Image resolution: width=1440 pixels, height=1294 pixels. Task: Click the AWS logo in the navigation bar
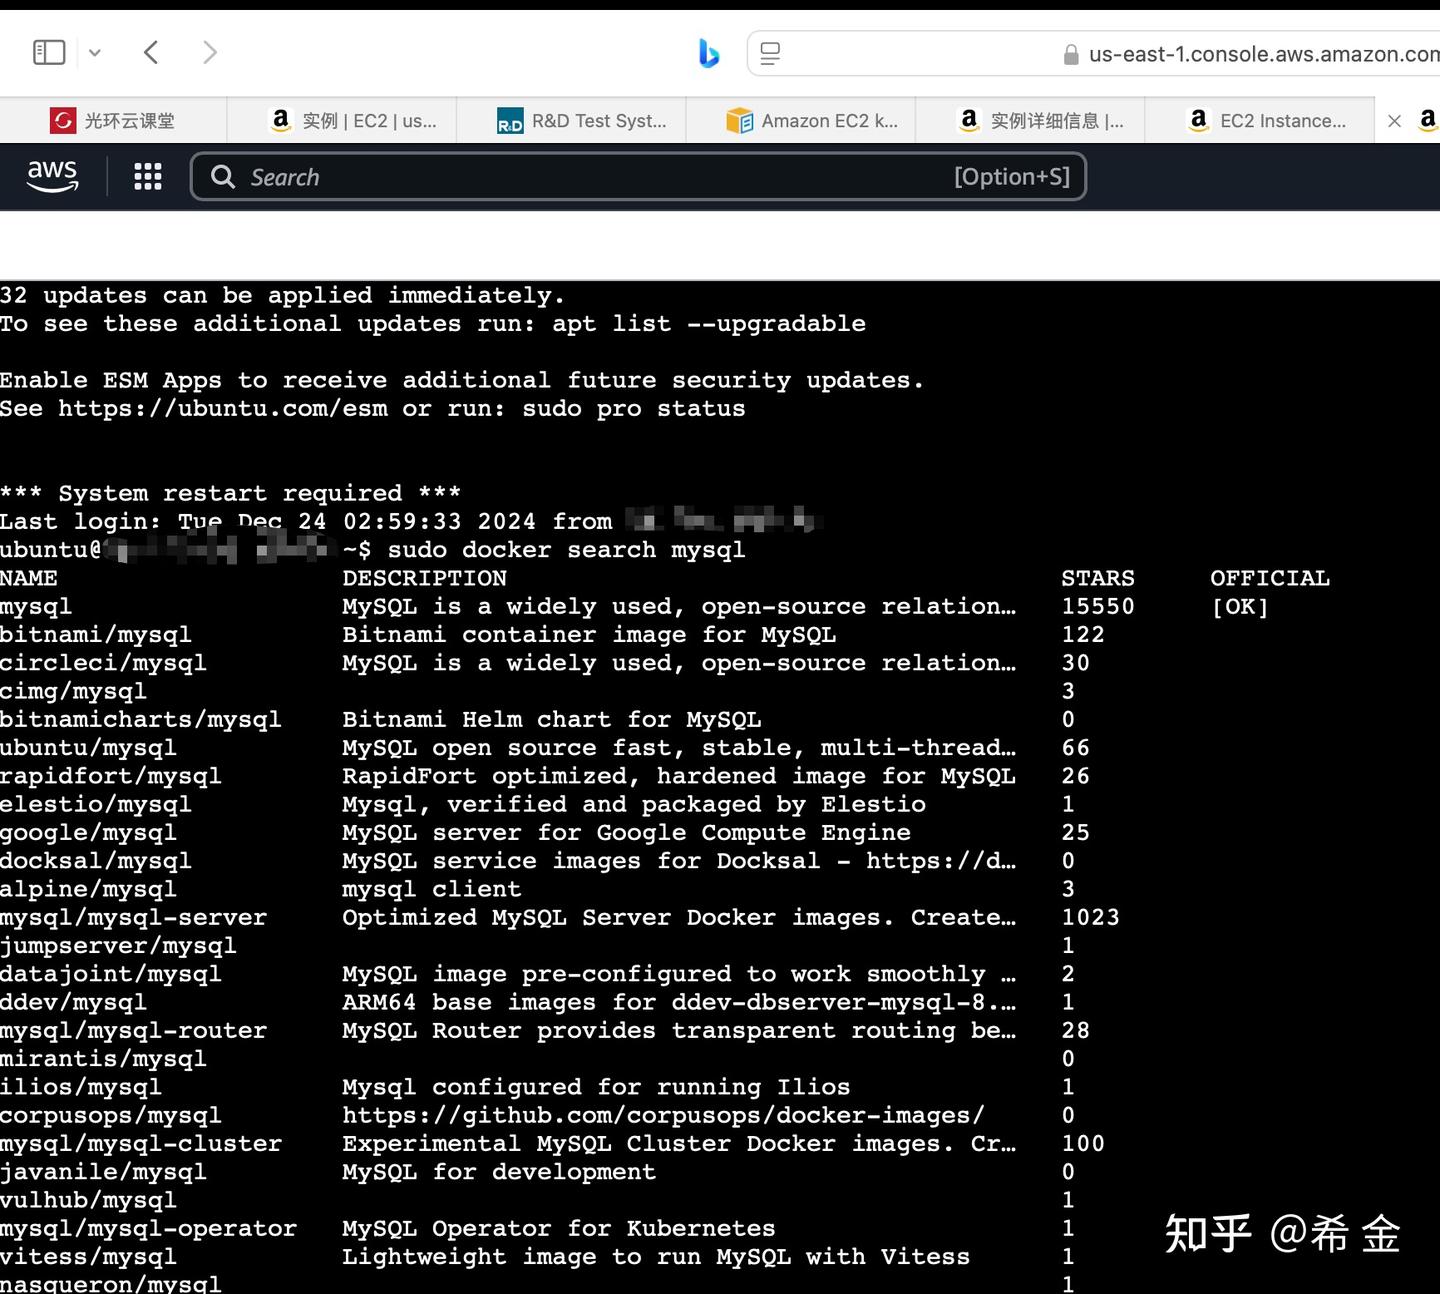pos(52,176)
